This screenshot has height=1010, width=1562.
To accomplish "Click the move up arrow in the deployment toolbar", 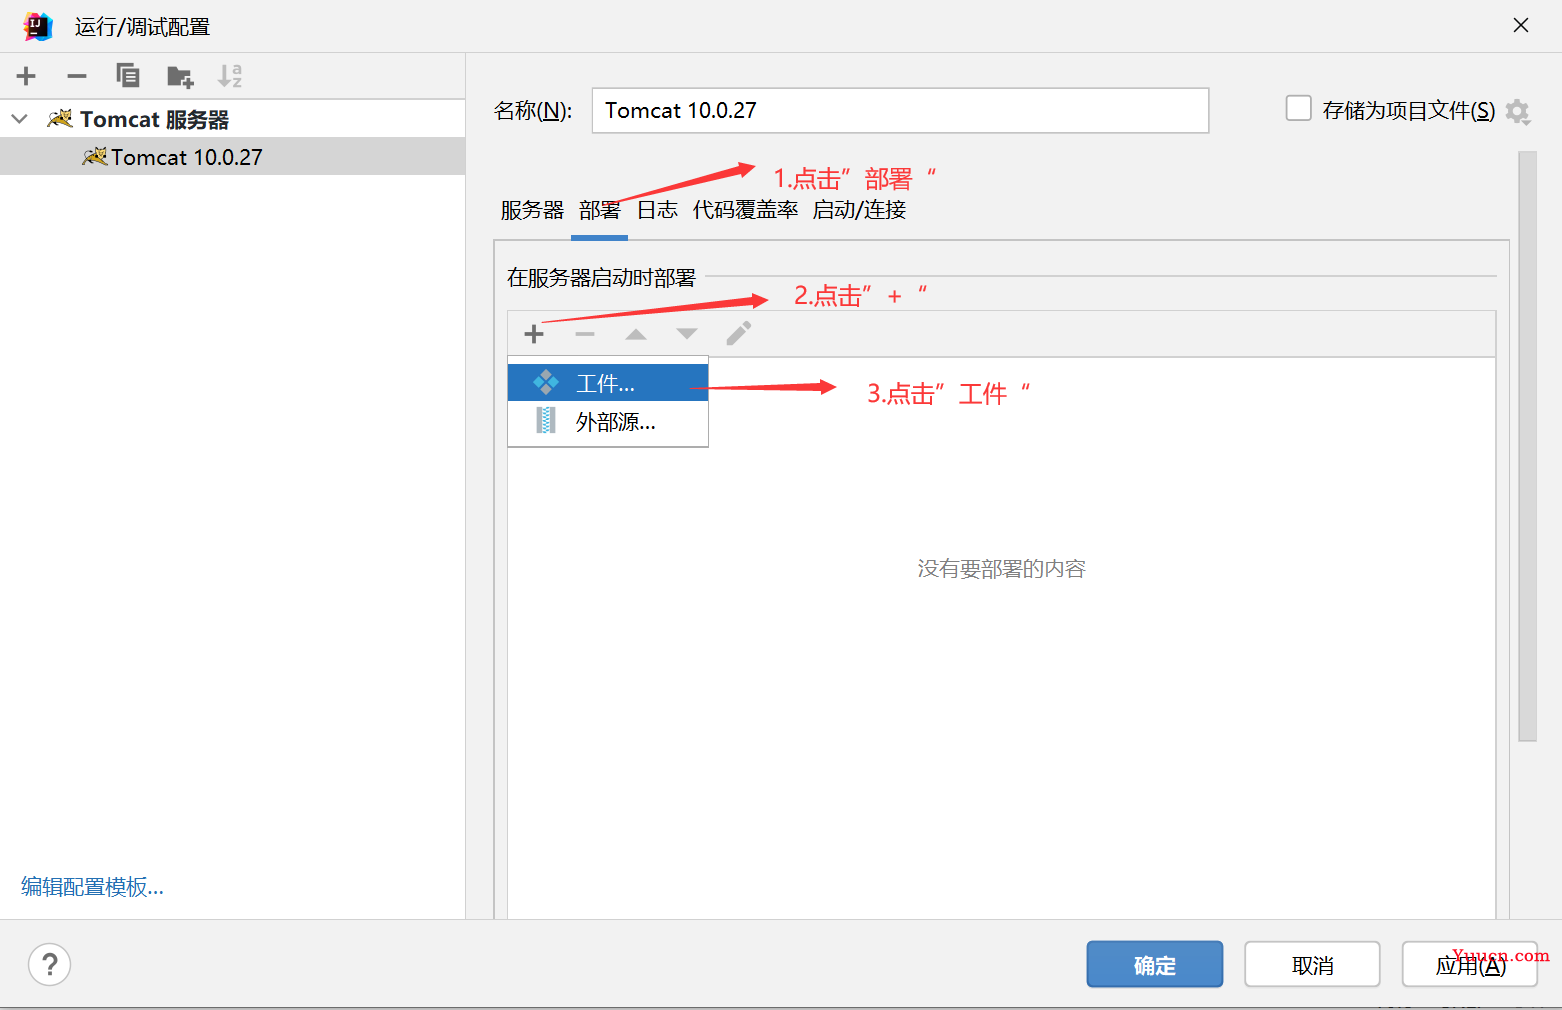I will pyautogui.click(x=636, y=334).
